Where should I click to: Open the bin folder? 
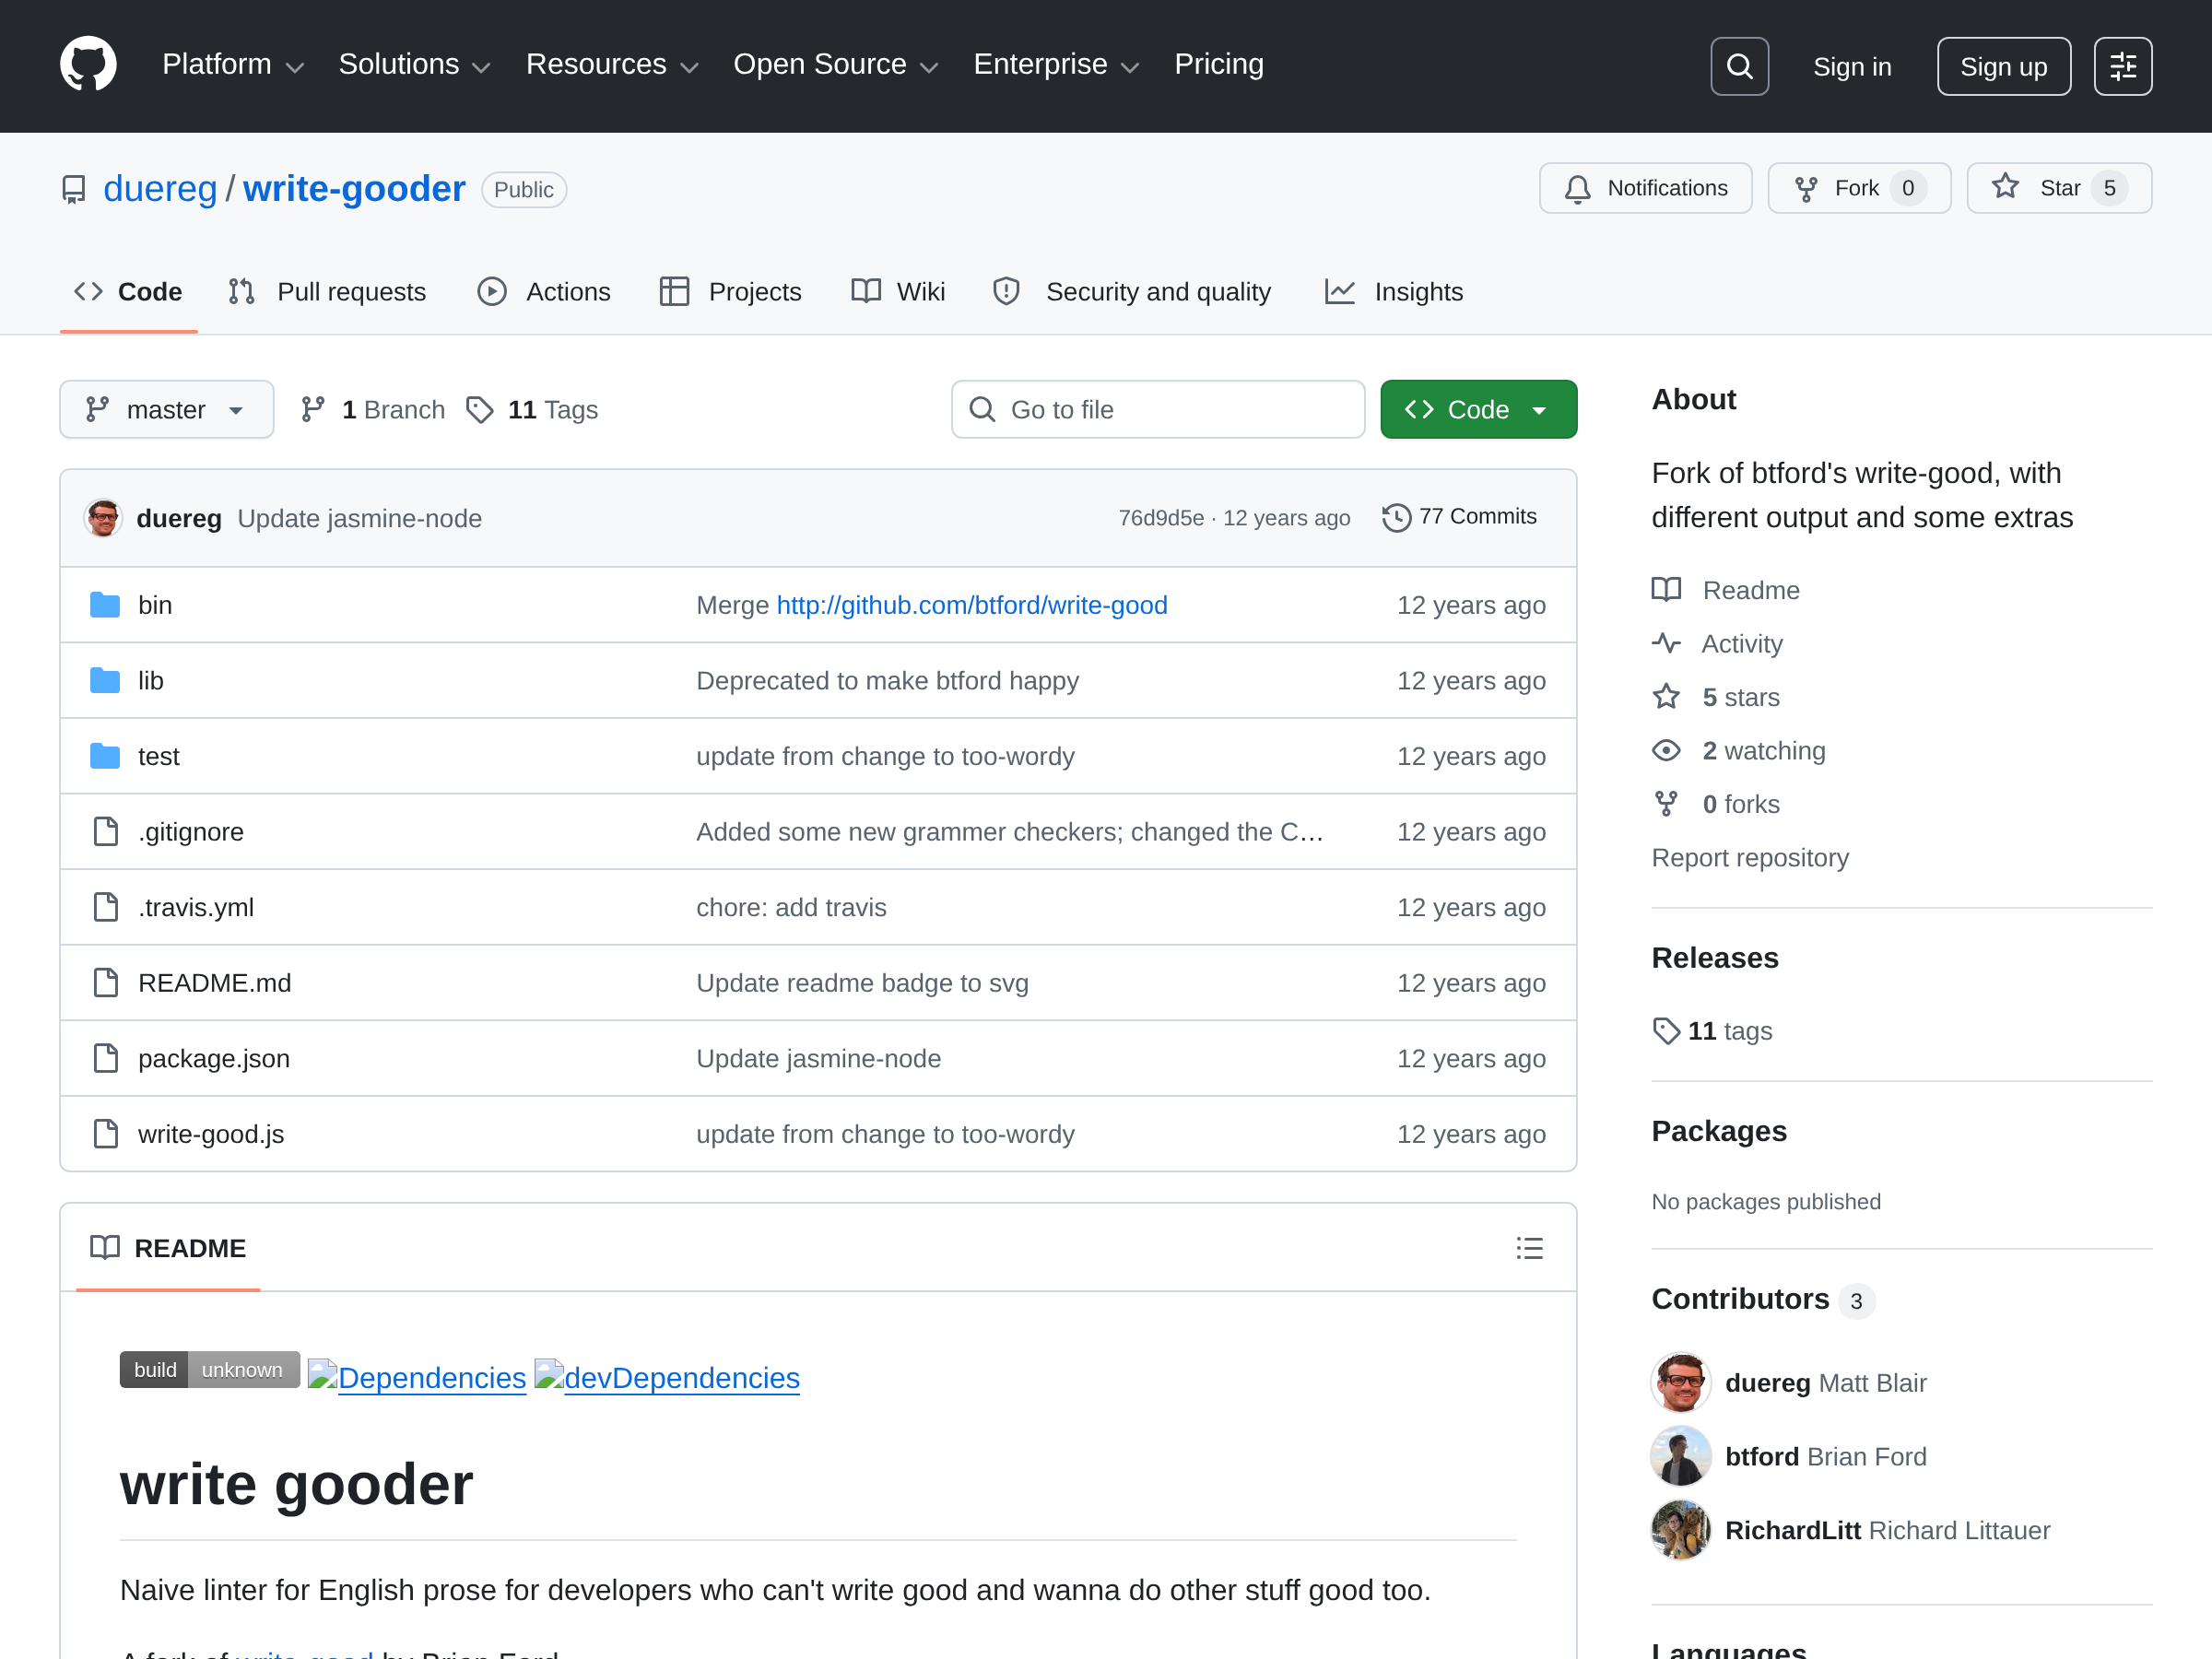tap(155, 605)
